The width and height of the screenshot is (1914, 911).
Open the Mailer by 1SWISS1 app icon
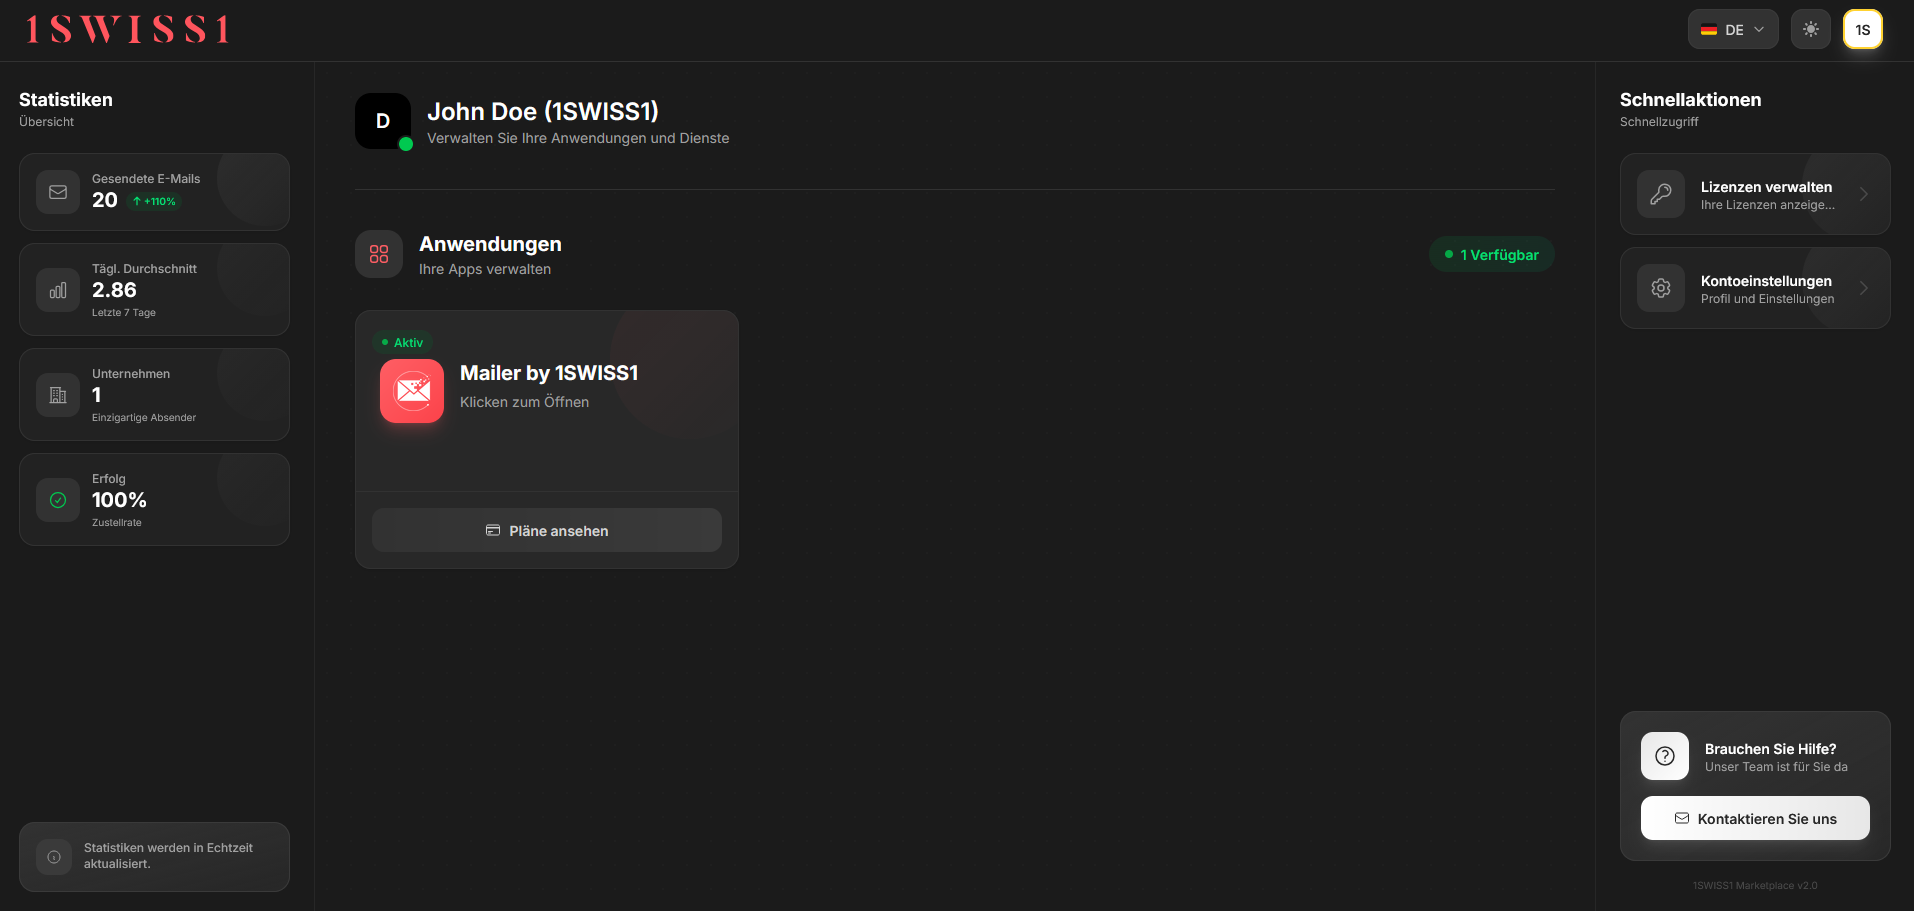pos(412,391)
